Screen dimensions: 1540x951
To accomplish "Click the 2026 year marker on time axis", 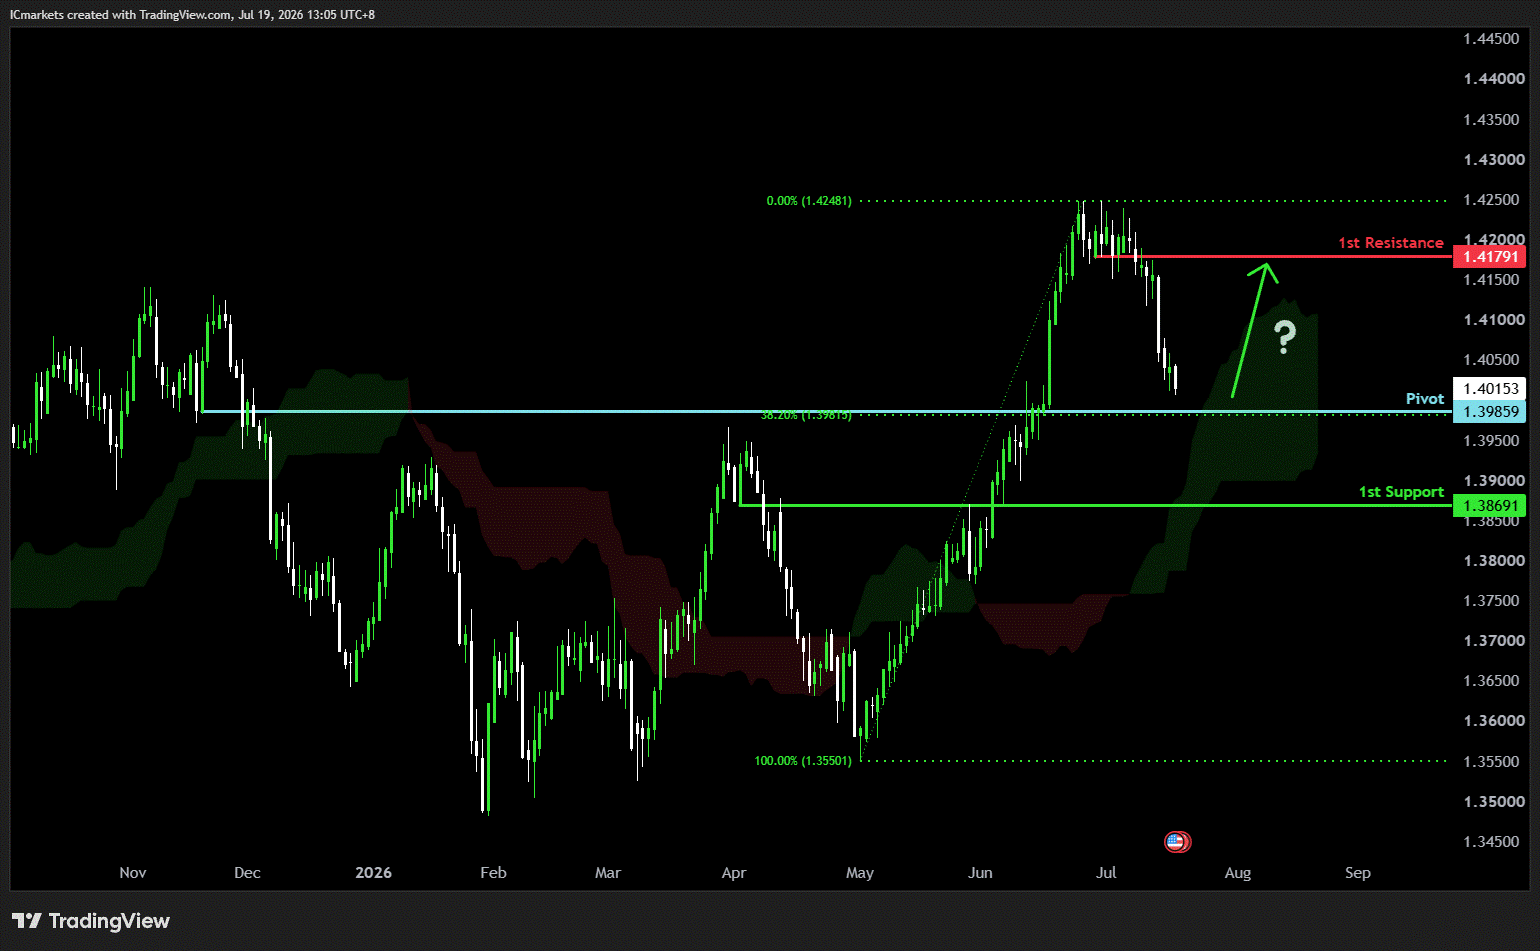I will pyautogui.click(x=373, y=873).
